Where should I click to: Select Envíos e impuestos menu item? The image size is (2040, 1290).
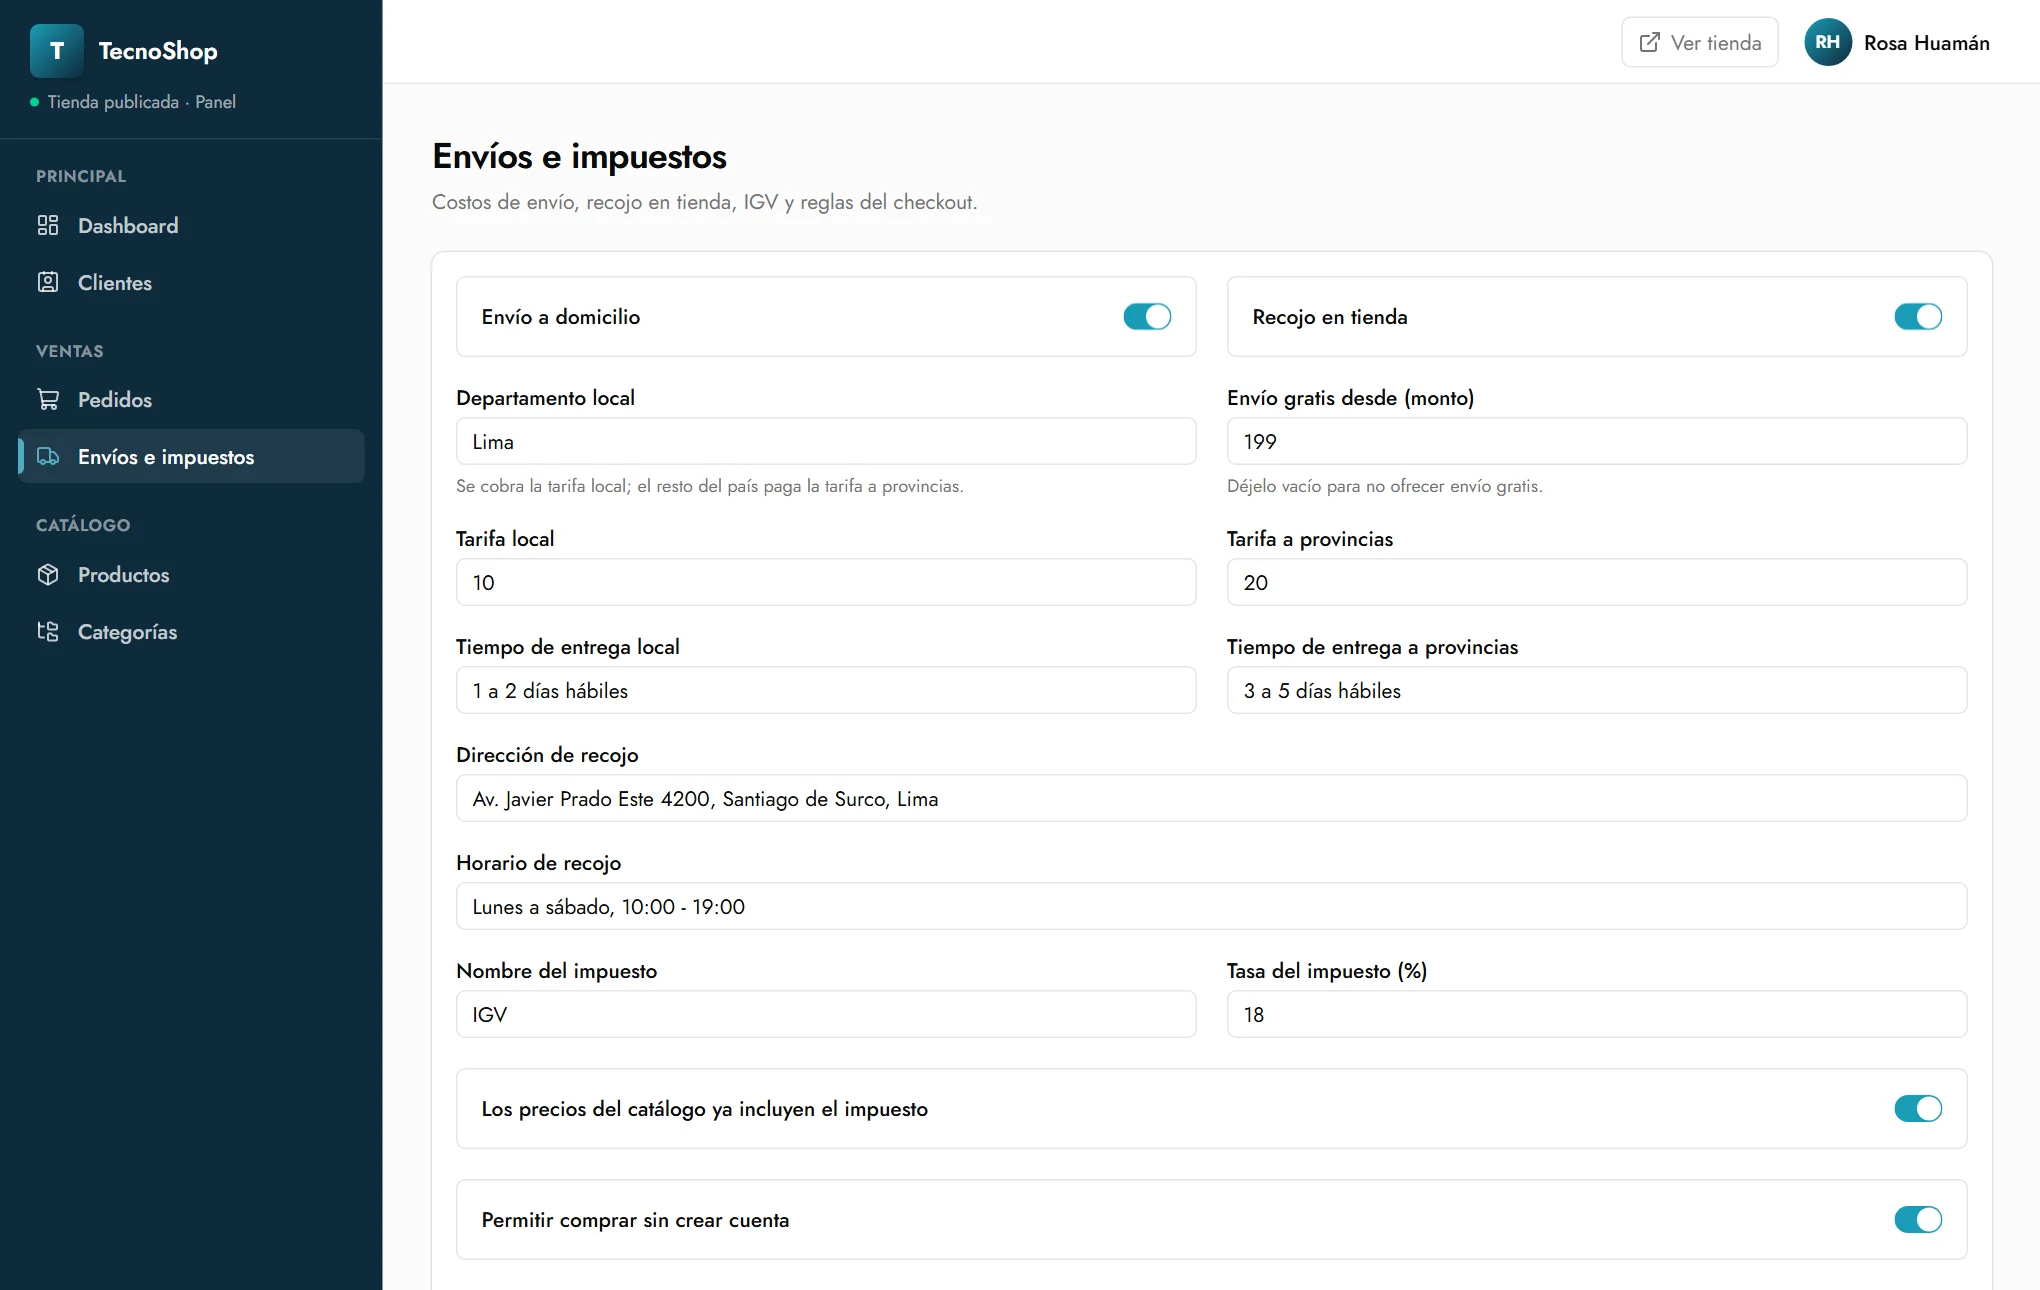pyautogui.click(x=191, y=457)
